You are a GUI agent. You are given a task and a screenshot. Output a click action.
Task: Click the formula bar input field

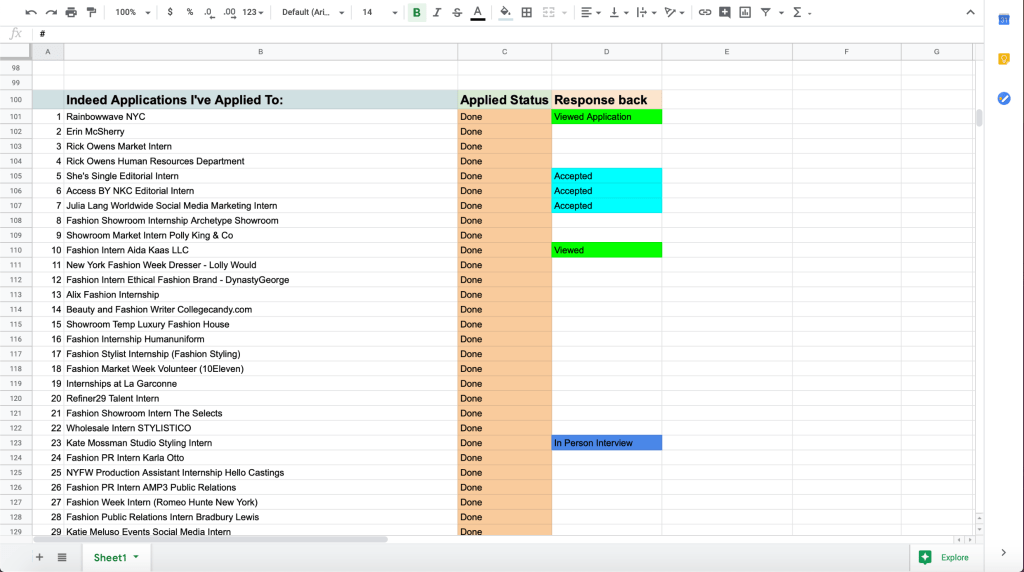(x=500, y=34)
